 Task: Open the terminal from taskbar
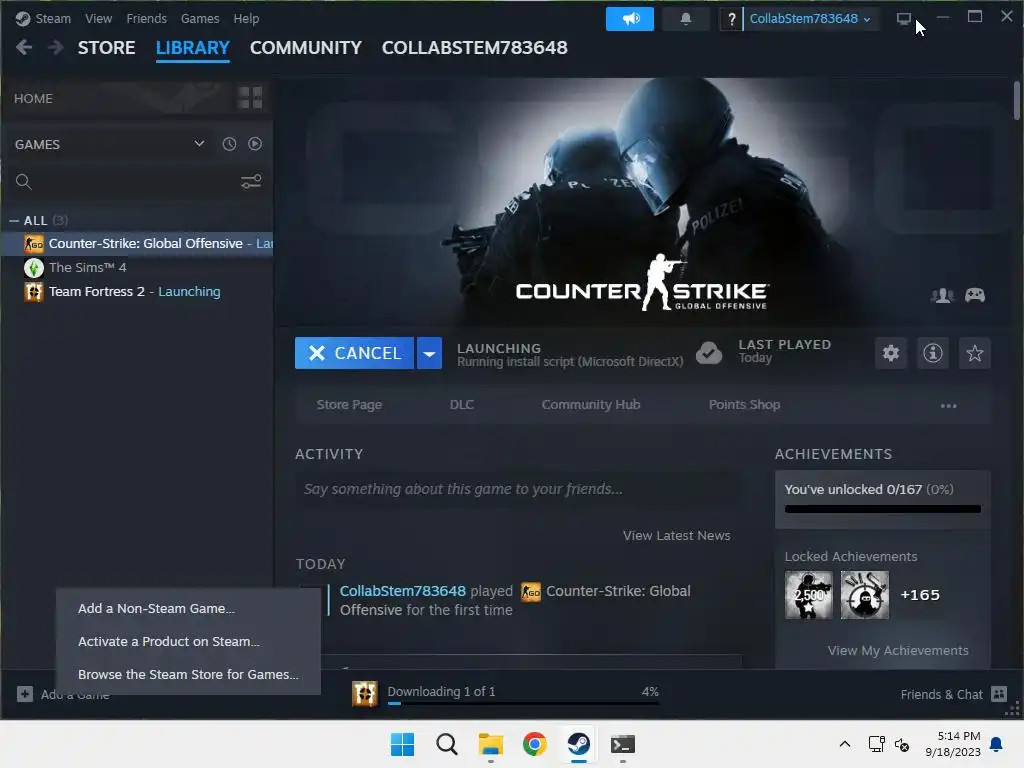[x=622, y=744]
